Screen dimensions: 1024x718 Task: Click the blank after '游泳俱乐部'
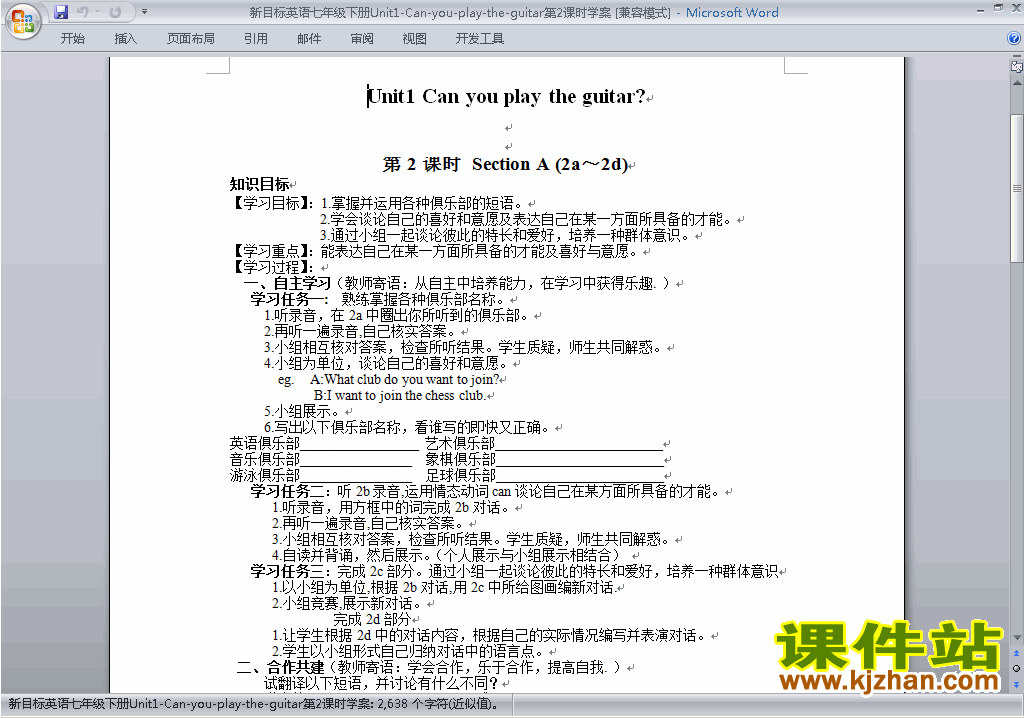tap(356, 476)
